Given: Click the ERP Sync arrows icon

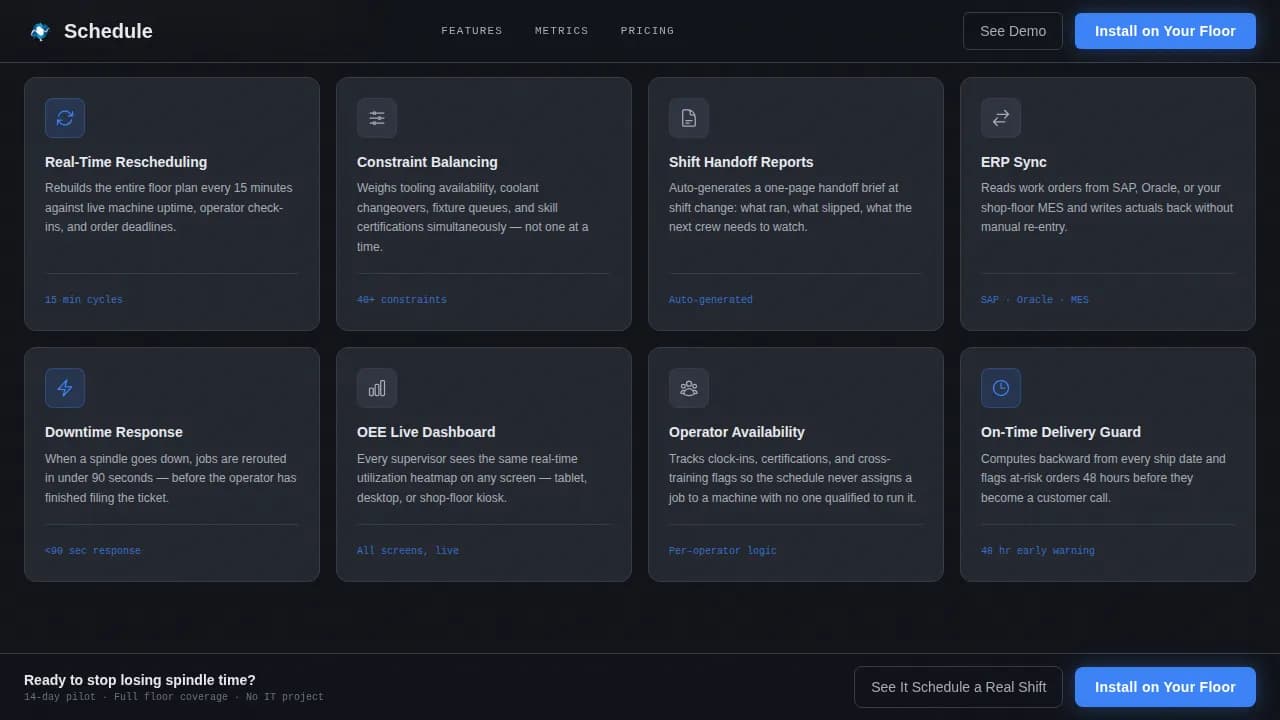Looking at the screenshot, I should [x=1001, y=118].
